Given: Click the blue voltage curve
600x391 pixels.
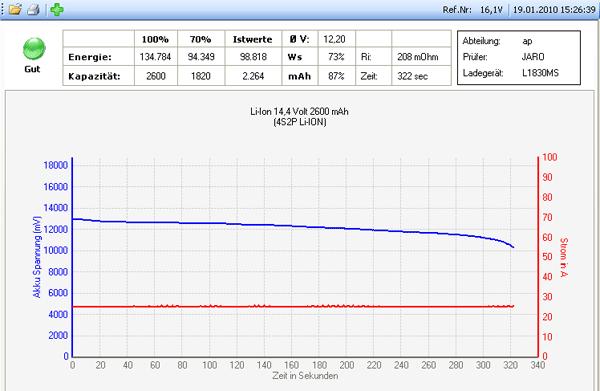Looking at the screenshot, I should 293,226.
